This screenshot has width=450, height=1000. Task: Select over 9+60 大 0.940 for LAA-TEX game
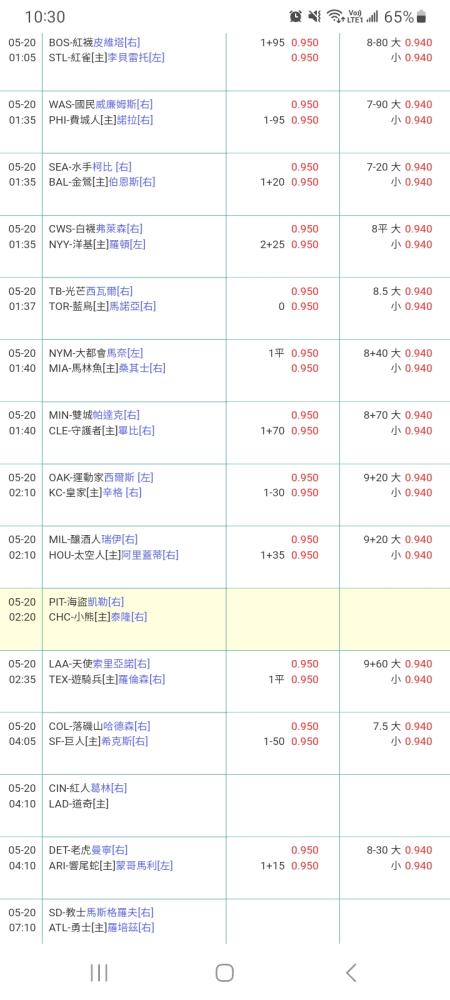398,664
